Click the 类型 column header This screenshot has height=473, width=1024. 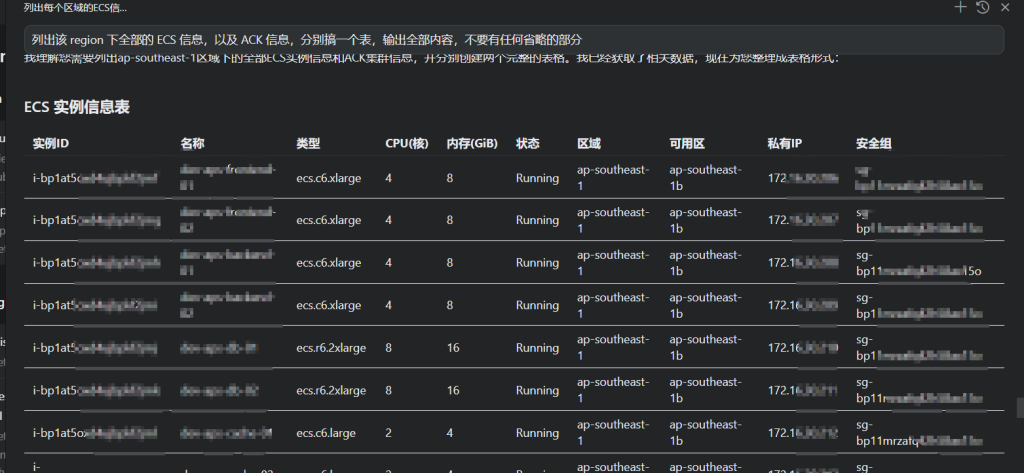308,144
